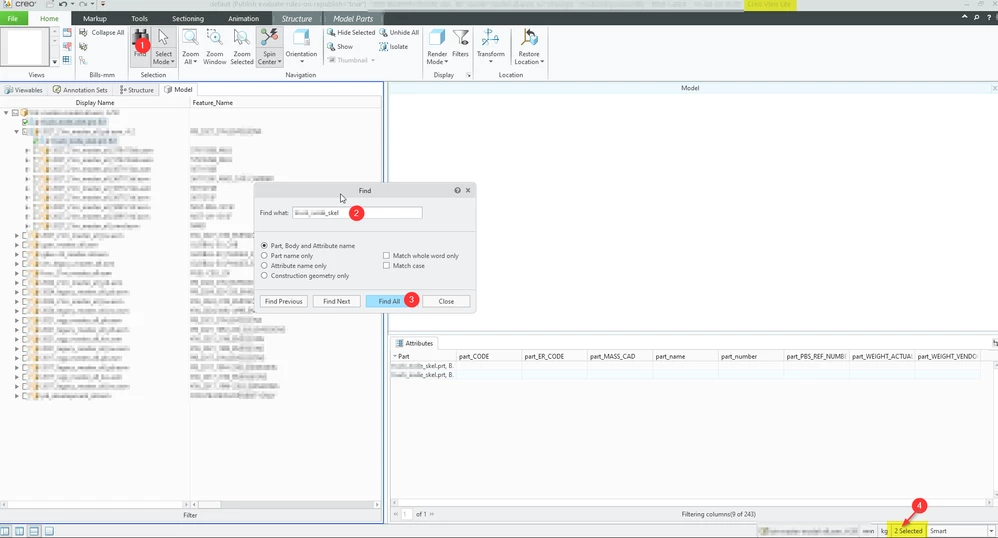Click the Find Previous button
The width and height of the screenshot is (998, 538).
[x=284, y=301]
